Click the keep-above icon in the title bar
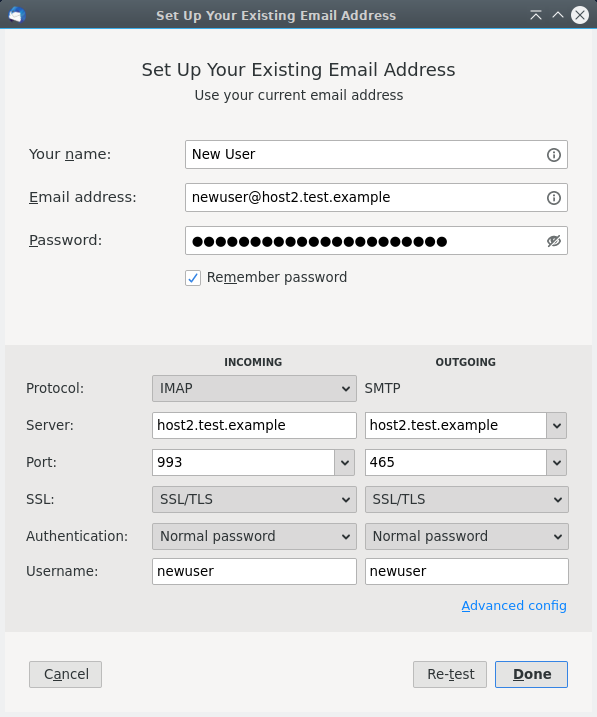597x717 pixels. [536, 15]
